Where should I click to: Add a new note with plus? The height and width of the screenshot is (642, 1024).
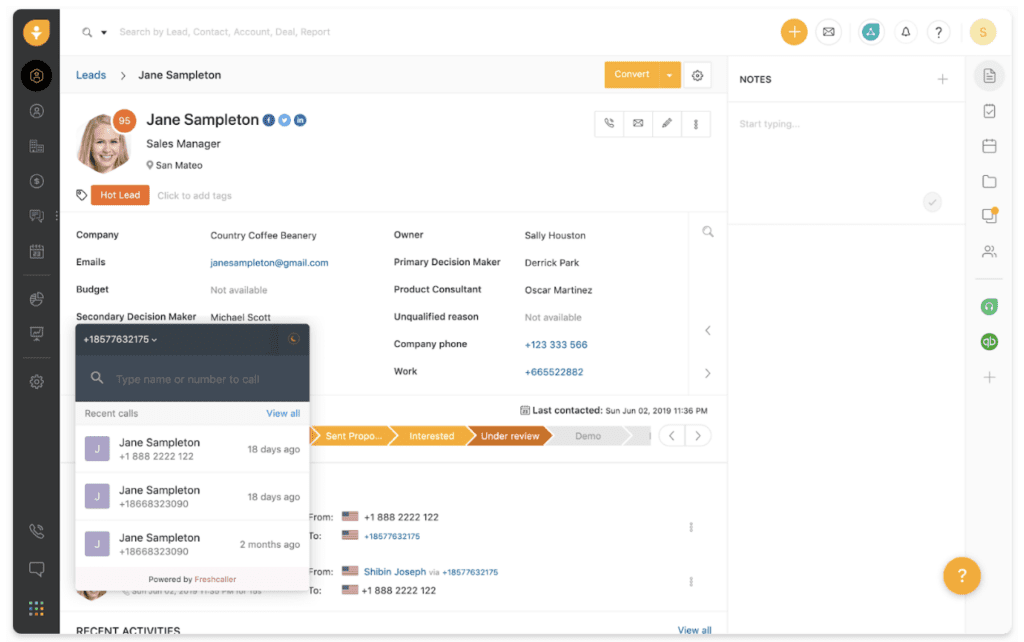[942, 79]
